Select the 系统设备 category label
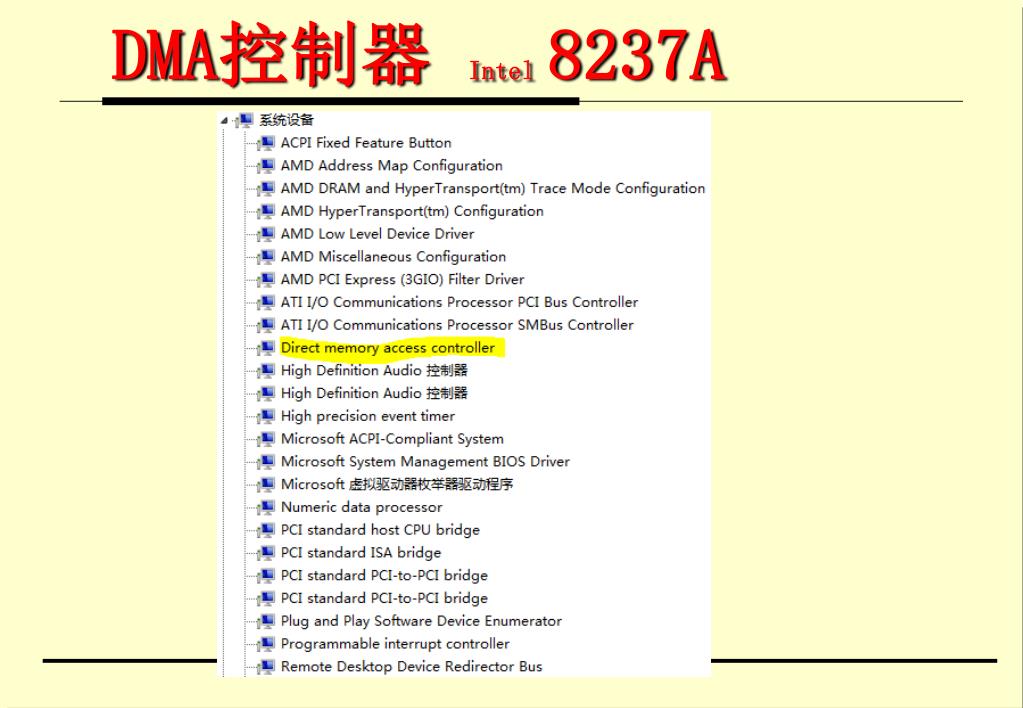Screen dimensions: 1023x708 pyautogui.click(x=286, y=120)
